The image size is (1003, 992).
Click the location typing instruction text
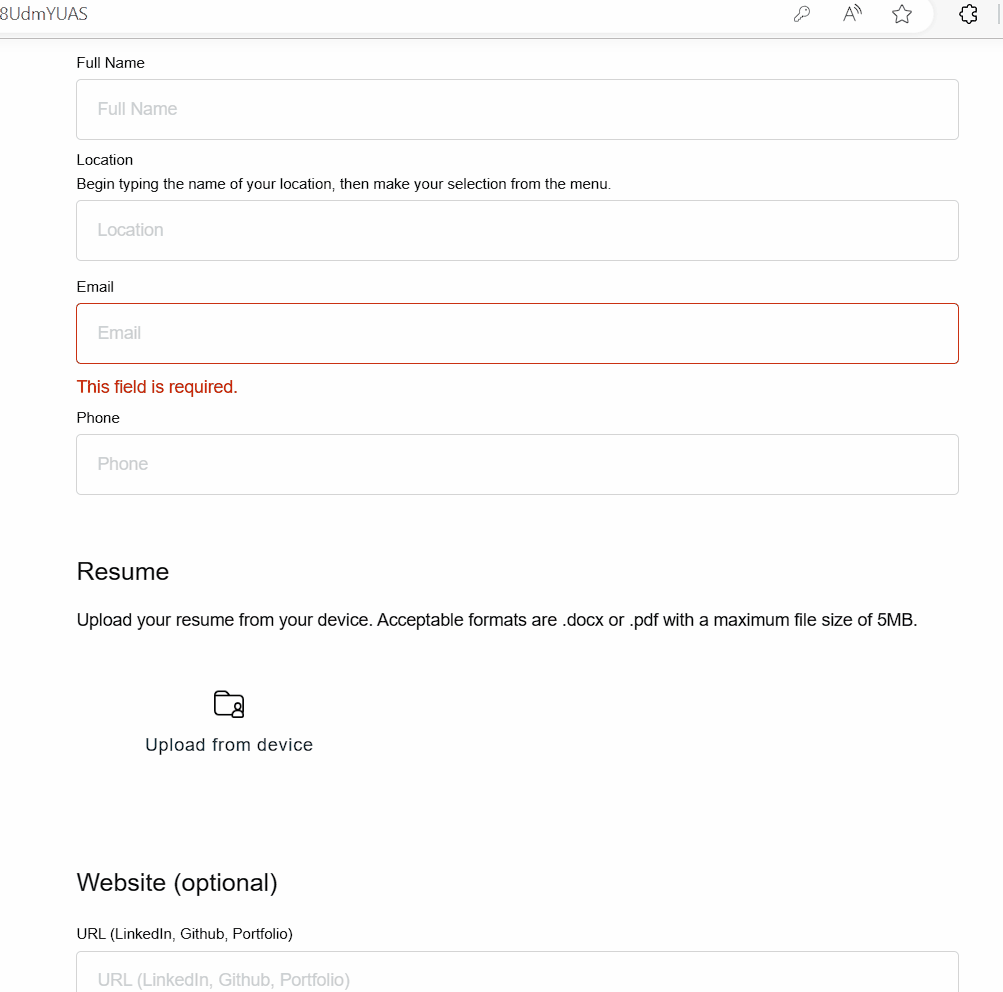(343, 184)
